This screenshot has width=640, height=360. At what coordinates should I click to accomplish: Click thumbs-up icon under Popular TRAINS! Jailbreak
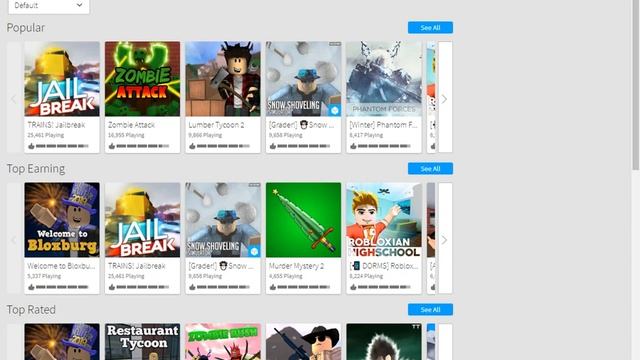click(31, 146)
